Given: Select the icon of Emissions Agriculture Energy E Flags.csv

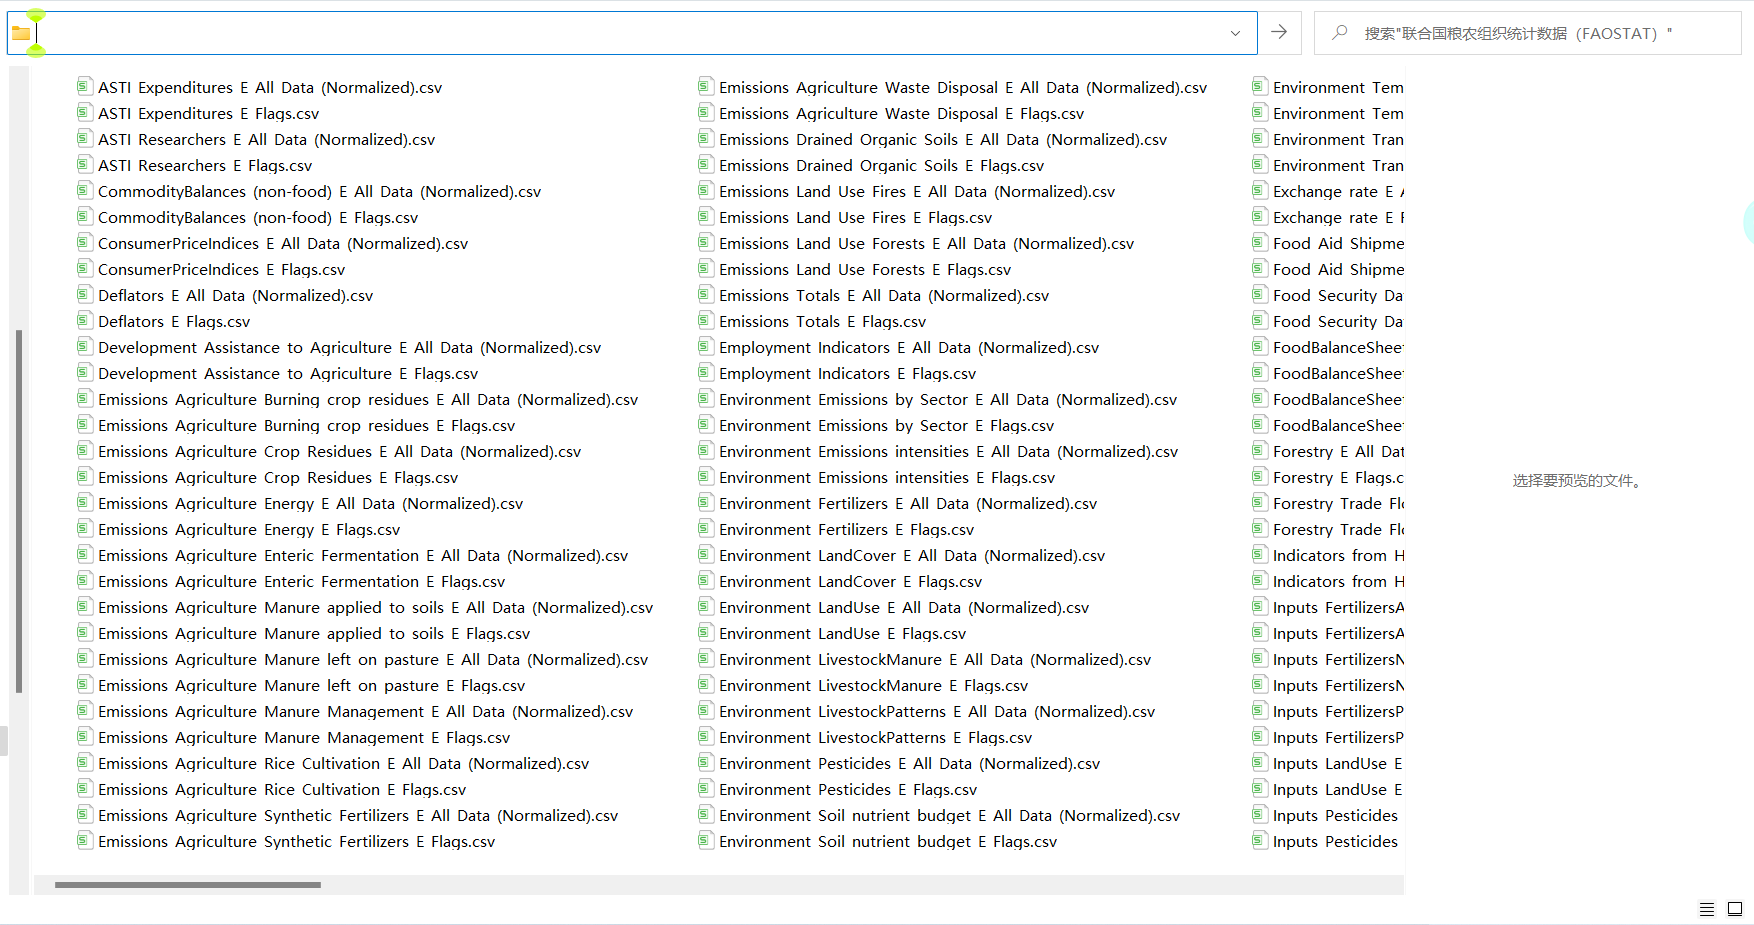Looking at the screenshot, I should tap(85, 529).
